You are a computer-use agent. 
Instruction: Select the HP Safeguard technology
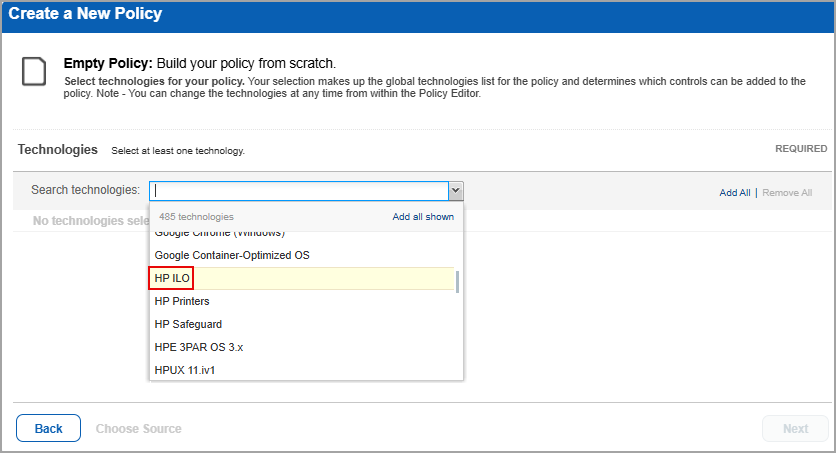[x=188, y=324]
